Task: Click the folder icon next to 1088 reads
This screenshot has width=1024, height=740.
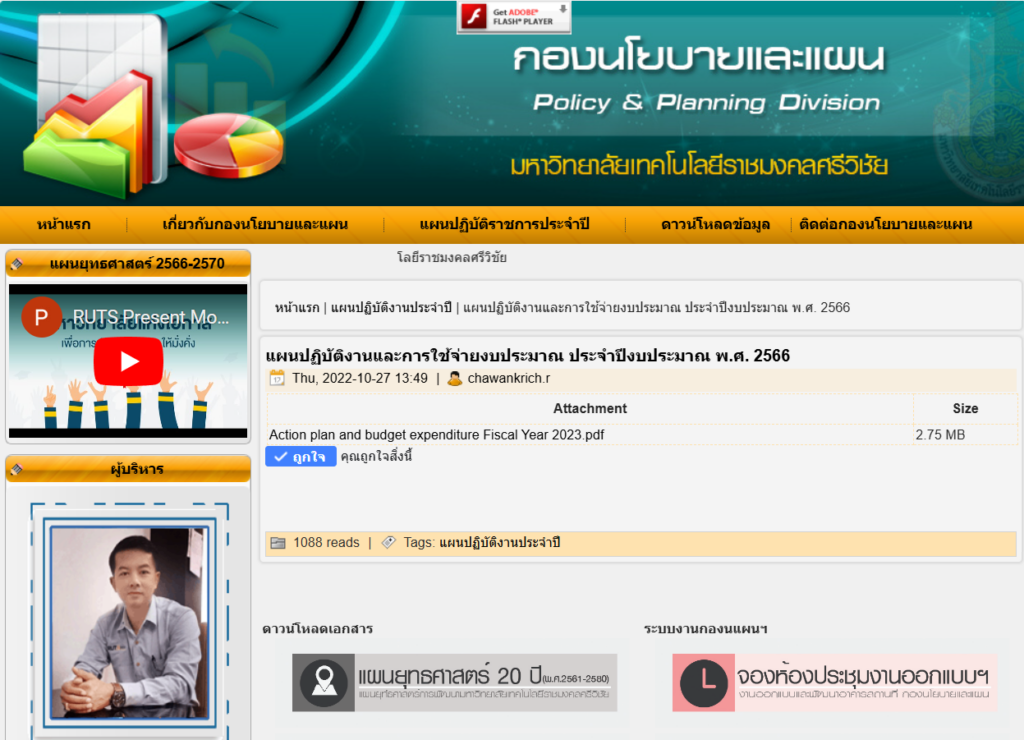Action: (x=277, y=543)
